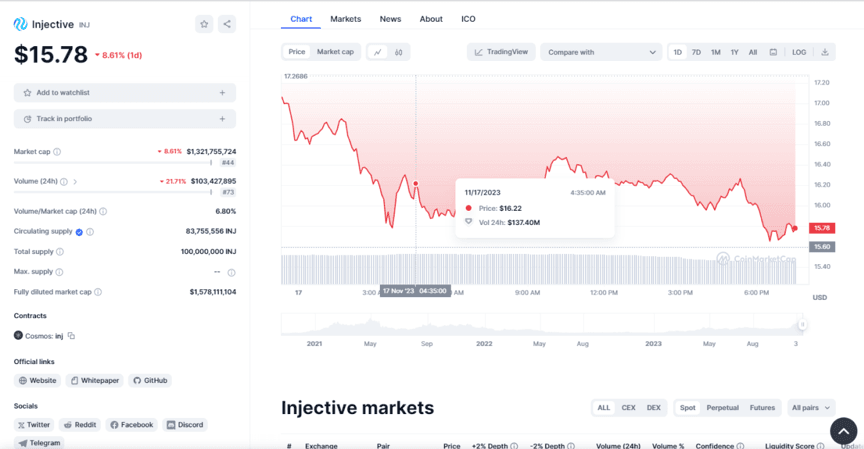Expand the Compare with dropdown
The height and width of the screenshot is (449, 864).
pos(601,52)
